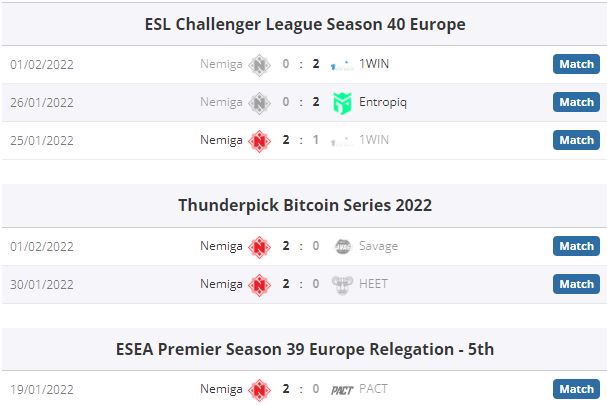Click the Savage team logo
607x405 pixels.
(342, 246)
